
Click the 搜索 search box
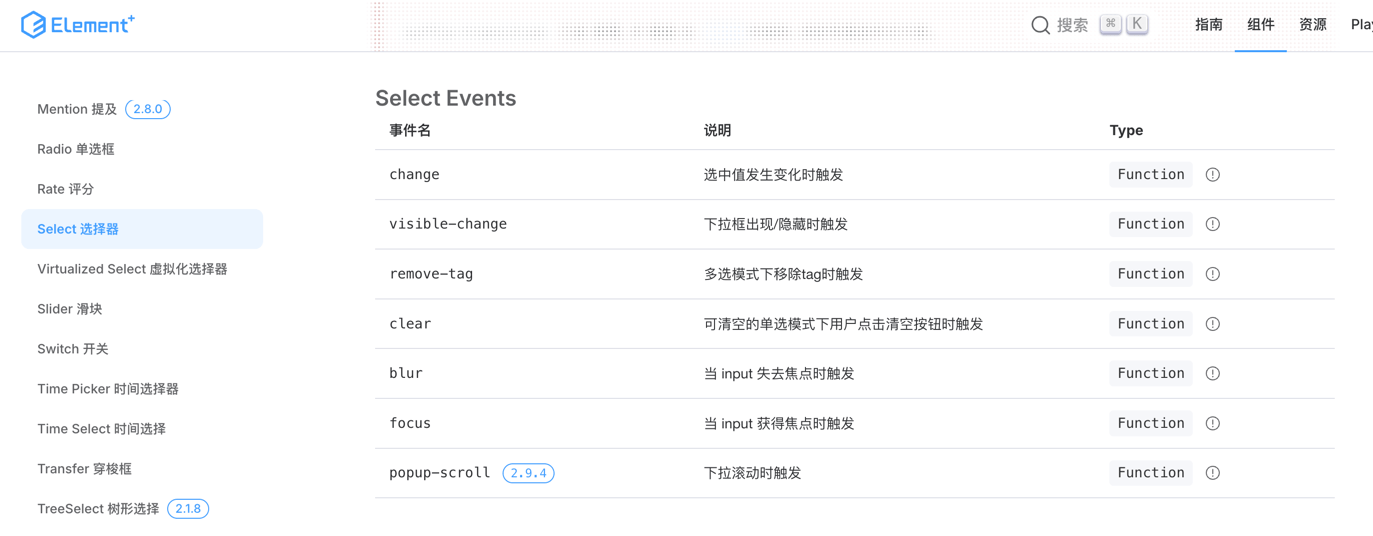pyautogui.click(x=1073, y=25)
